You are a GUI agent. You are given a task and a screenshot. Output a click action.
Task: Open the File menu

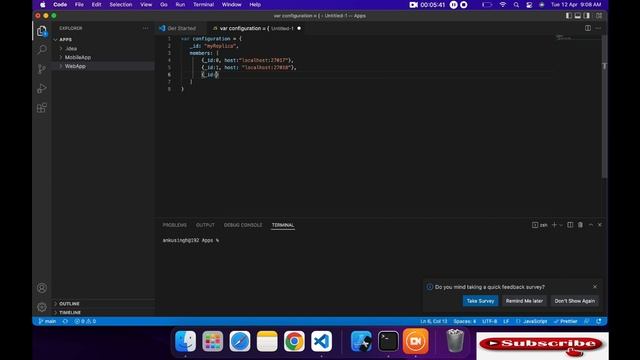point(79,4)
